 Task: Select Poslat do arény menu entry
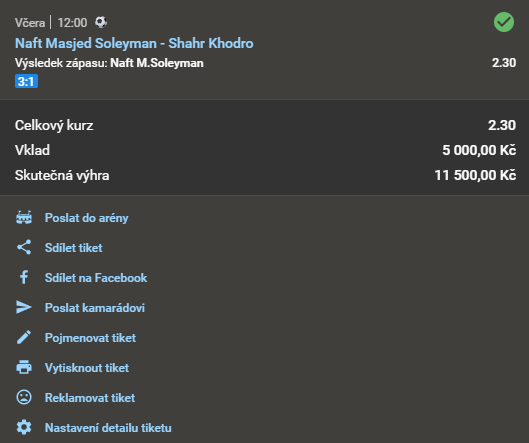pyautogui.click(x=86, y=218)
